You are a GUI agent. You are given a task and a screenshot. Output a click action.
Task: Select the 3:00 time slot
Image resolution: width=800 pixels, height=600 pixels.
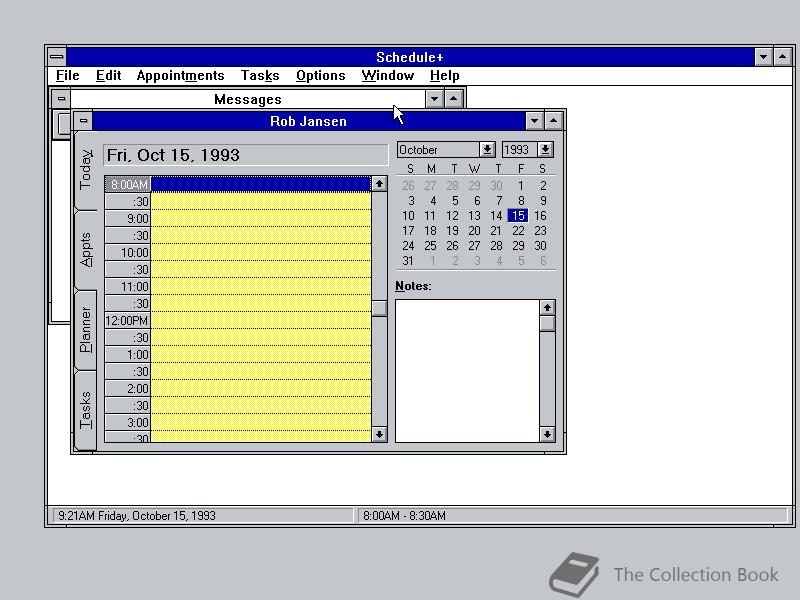pyautogui.click(x=238, y=422)
